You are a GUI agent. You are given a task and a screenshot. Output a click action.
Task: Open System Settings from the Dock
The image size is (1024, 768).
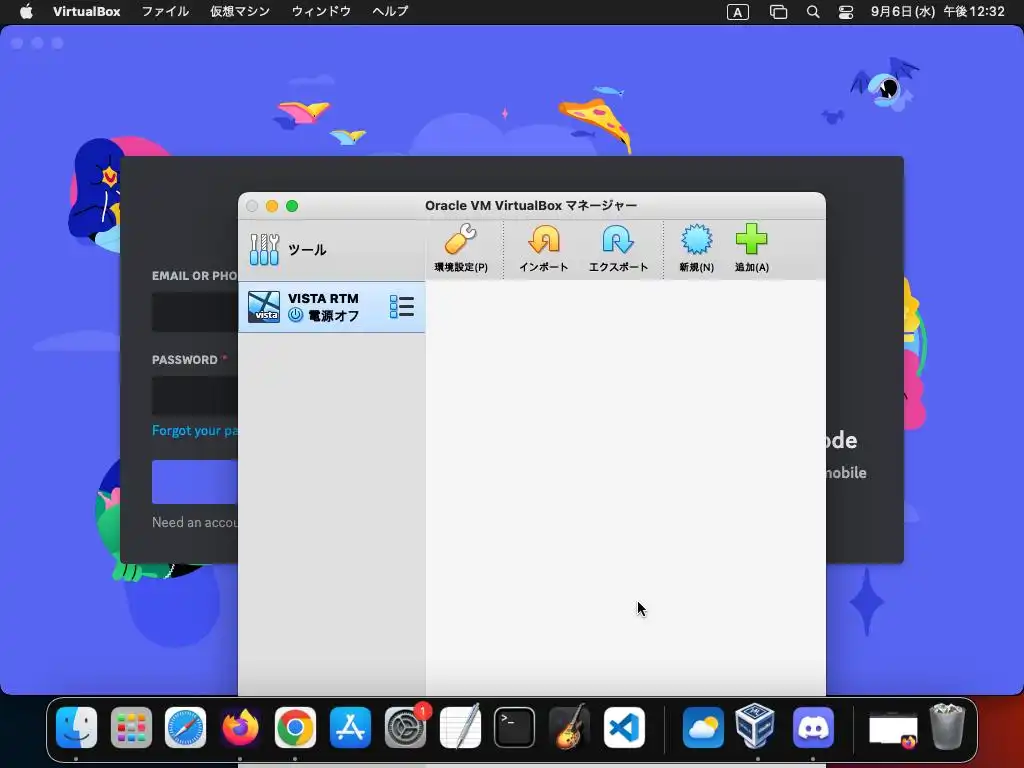point(406,727)
